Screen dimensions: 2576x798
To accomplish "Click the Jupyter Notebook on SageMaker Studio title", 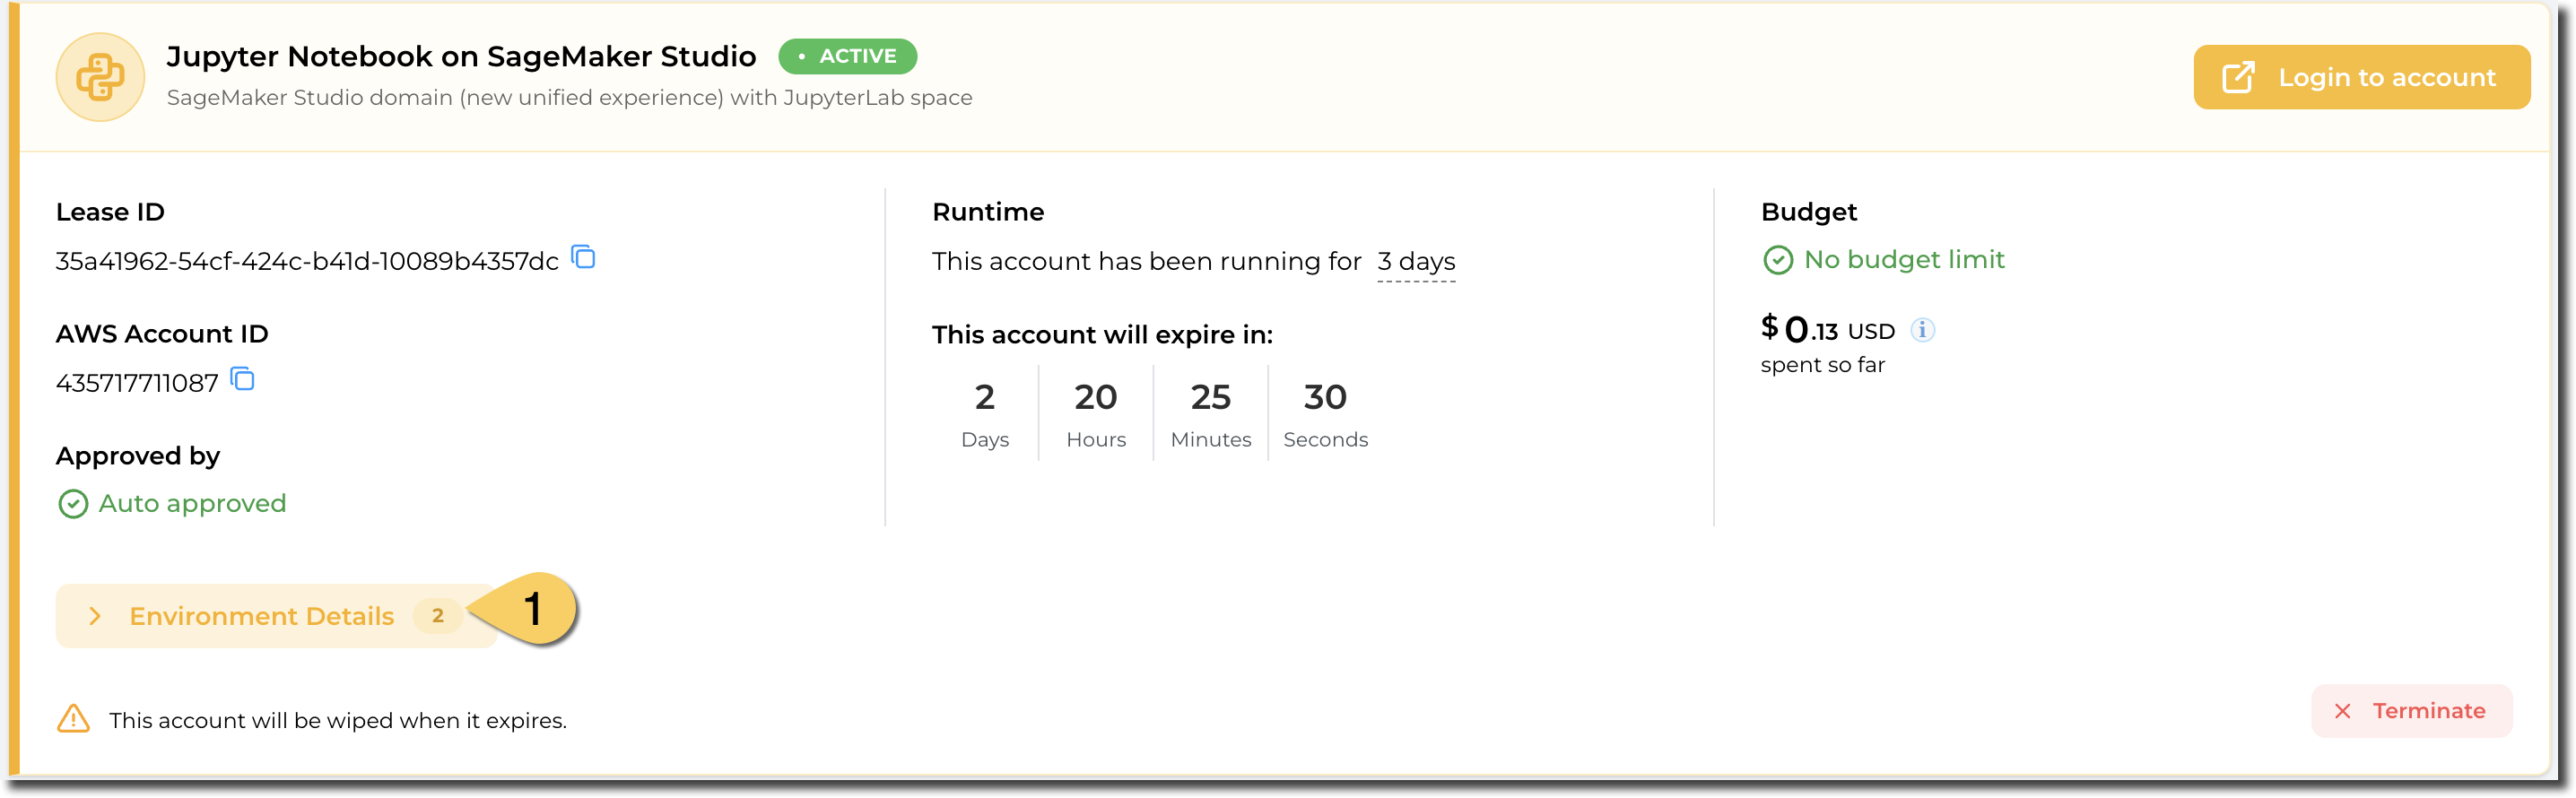I will pyautogui.click(x=461, y=56).
